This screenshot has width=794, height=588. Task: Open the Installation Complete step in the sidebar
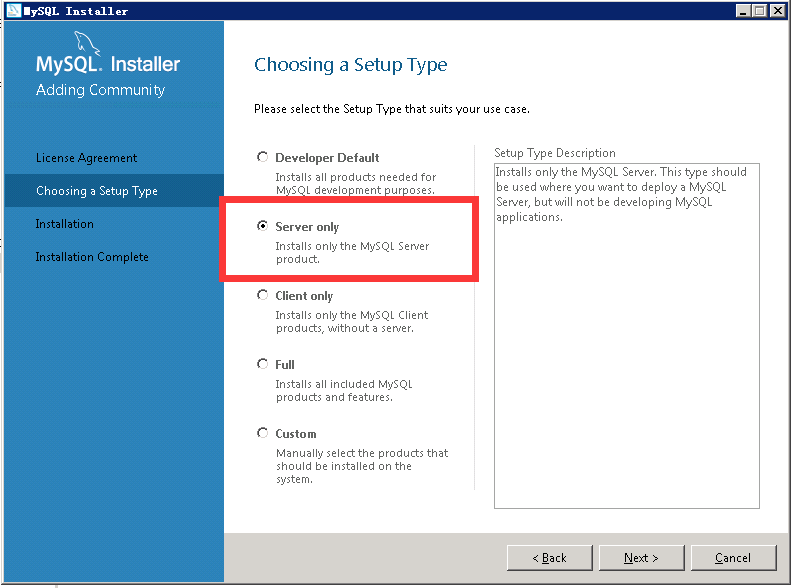pyautogui.click(x=92, y=257)
